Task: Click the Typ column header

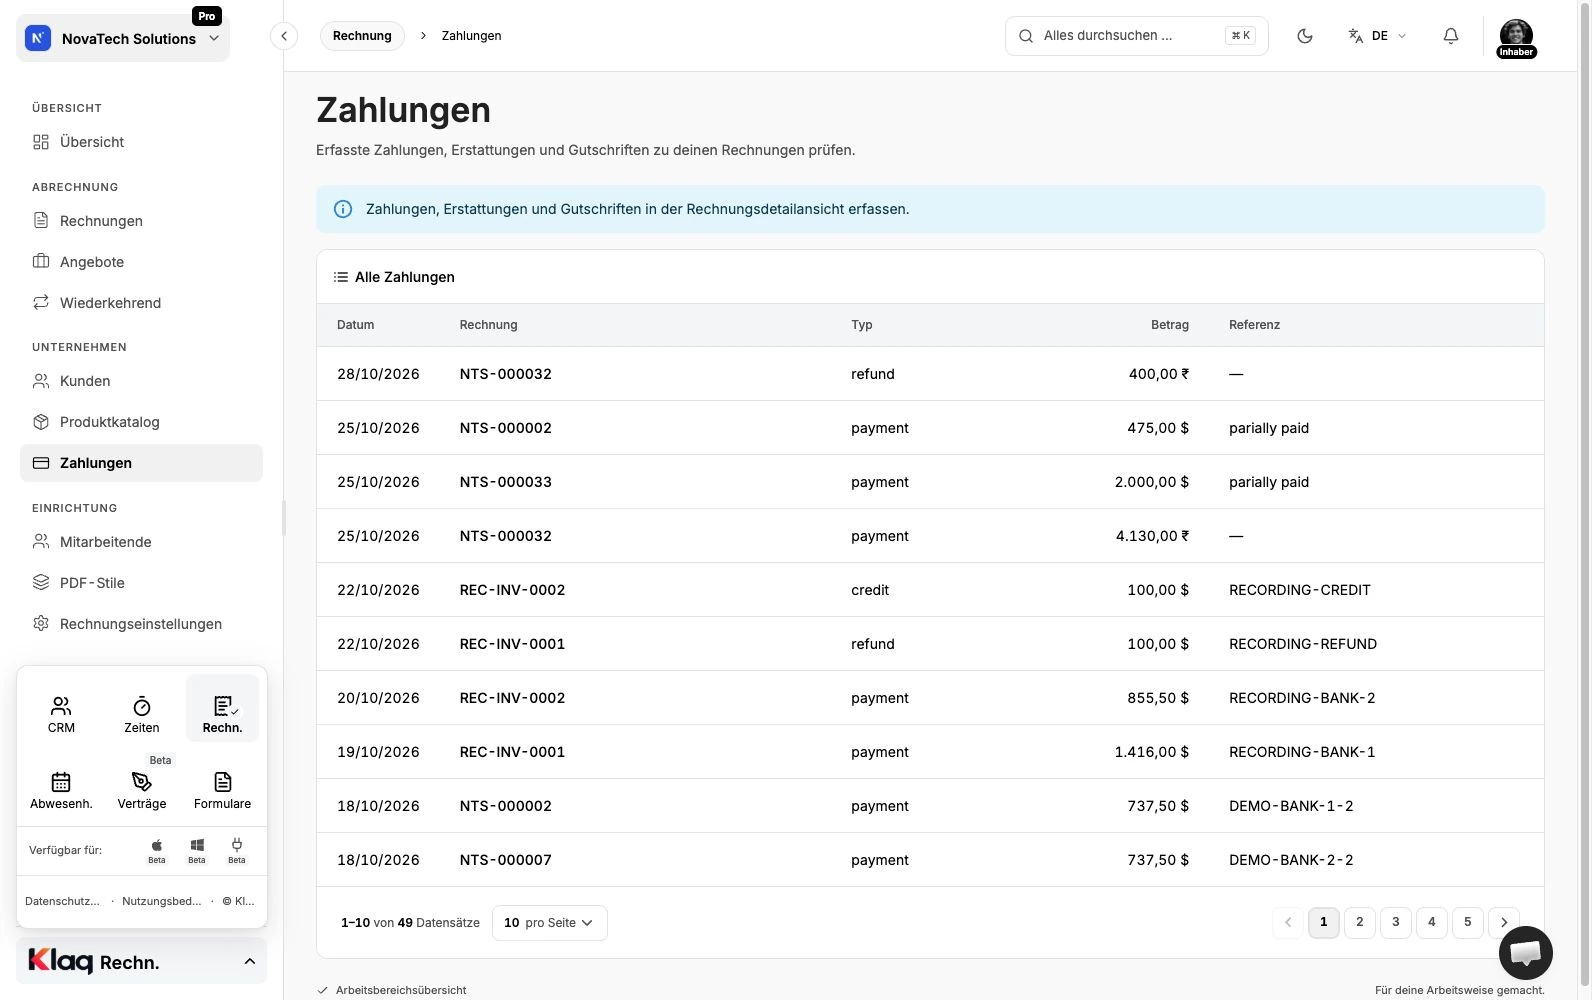Action: pyautogui.click(x=862, y=325)
